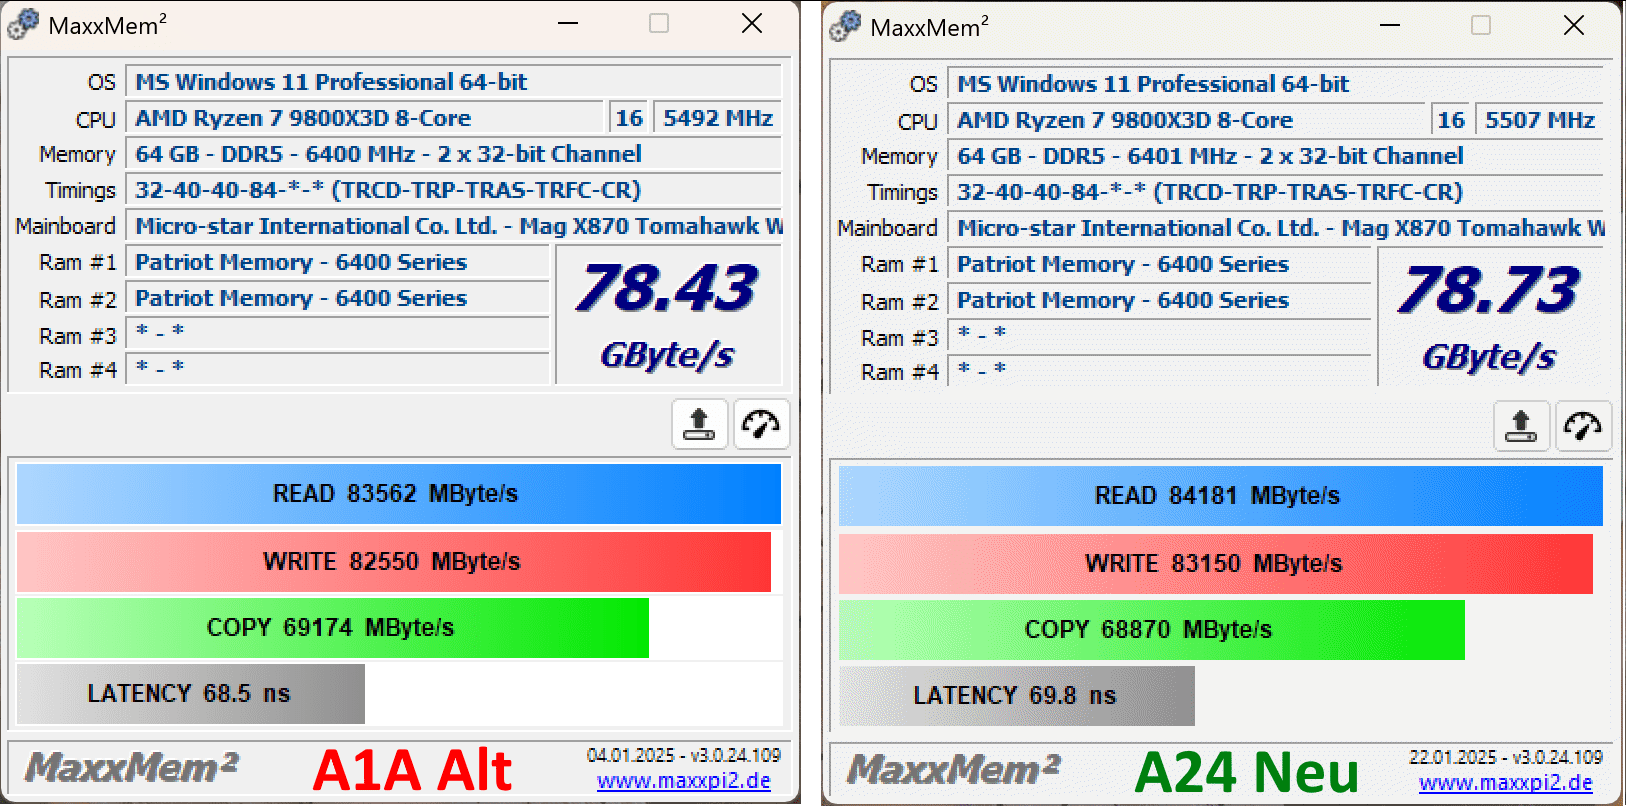The image size is (1626, 806).
Task: Click READ 84181 MByte/s bar
Action: 1221,496
